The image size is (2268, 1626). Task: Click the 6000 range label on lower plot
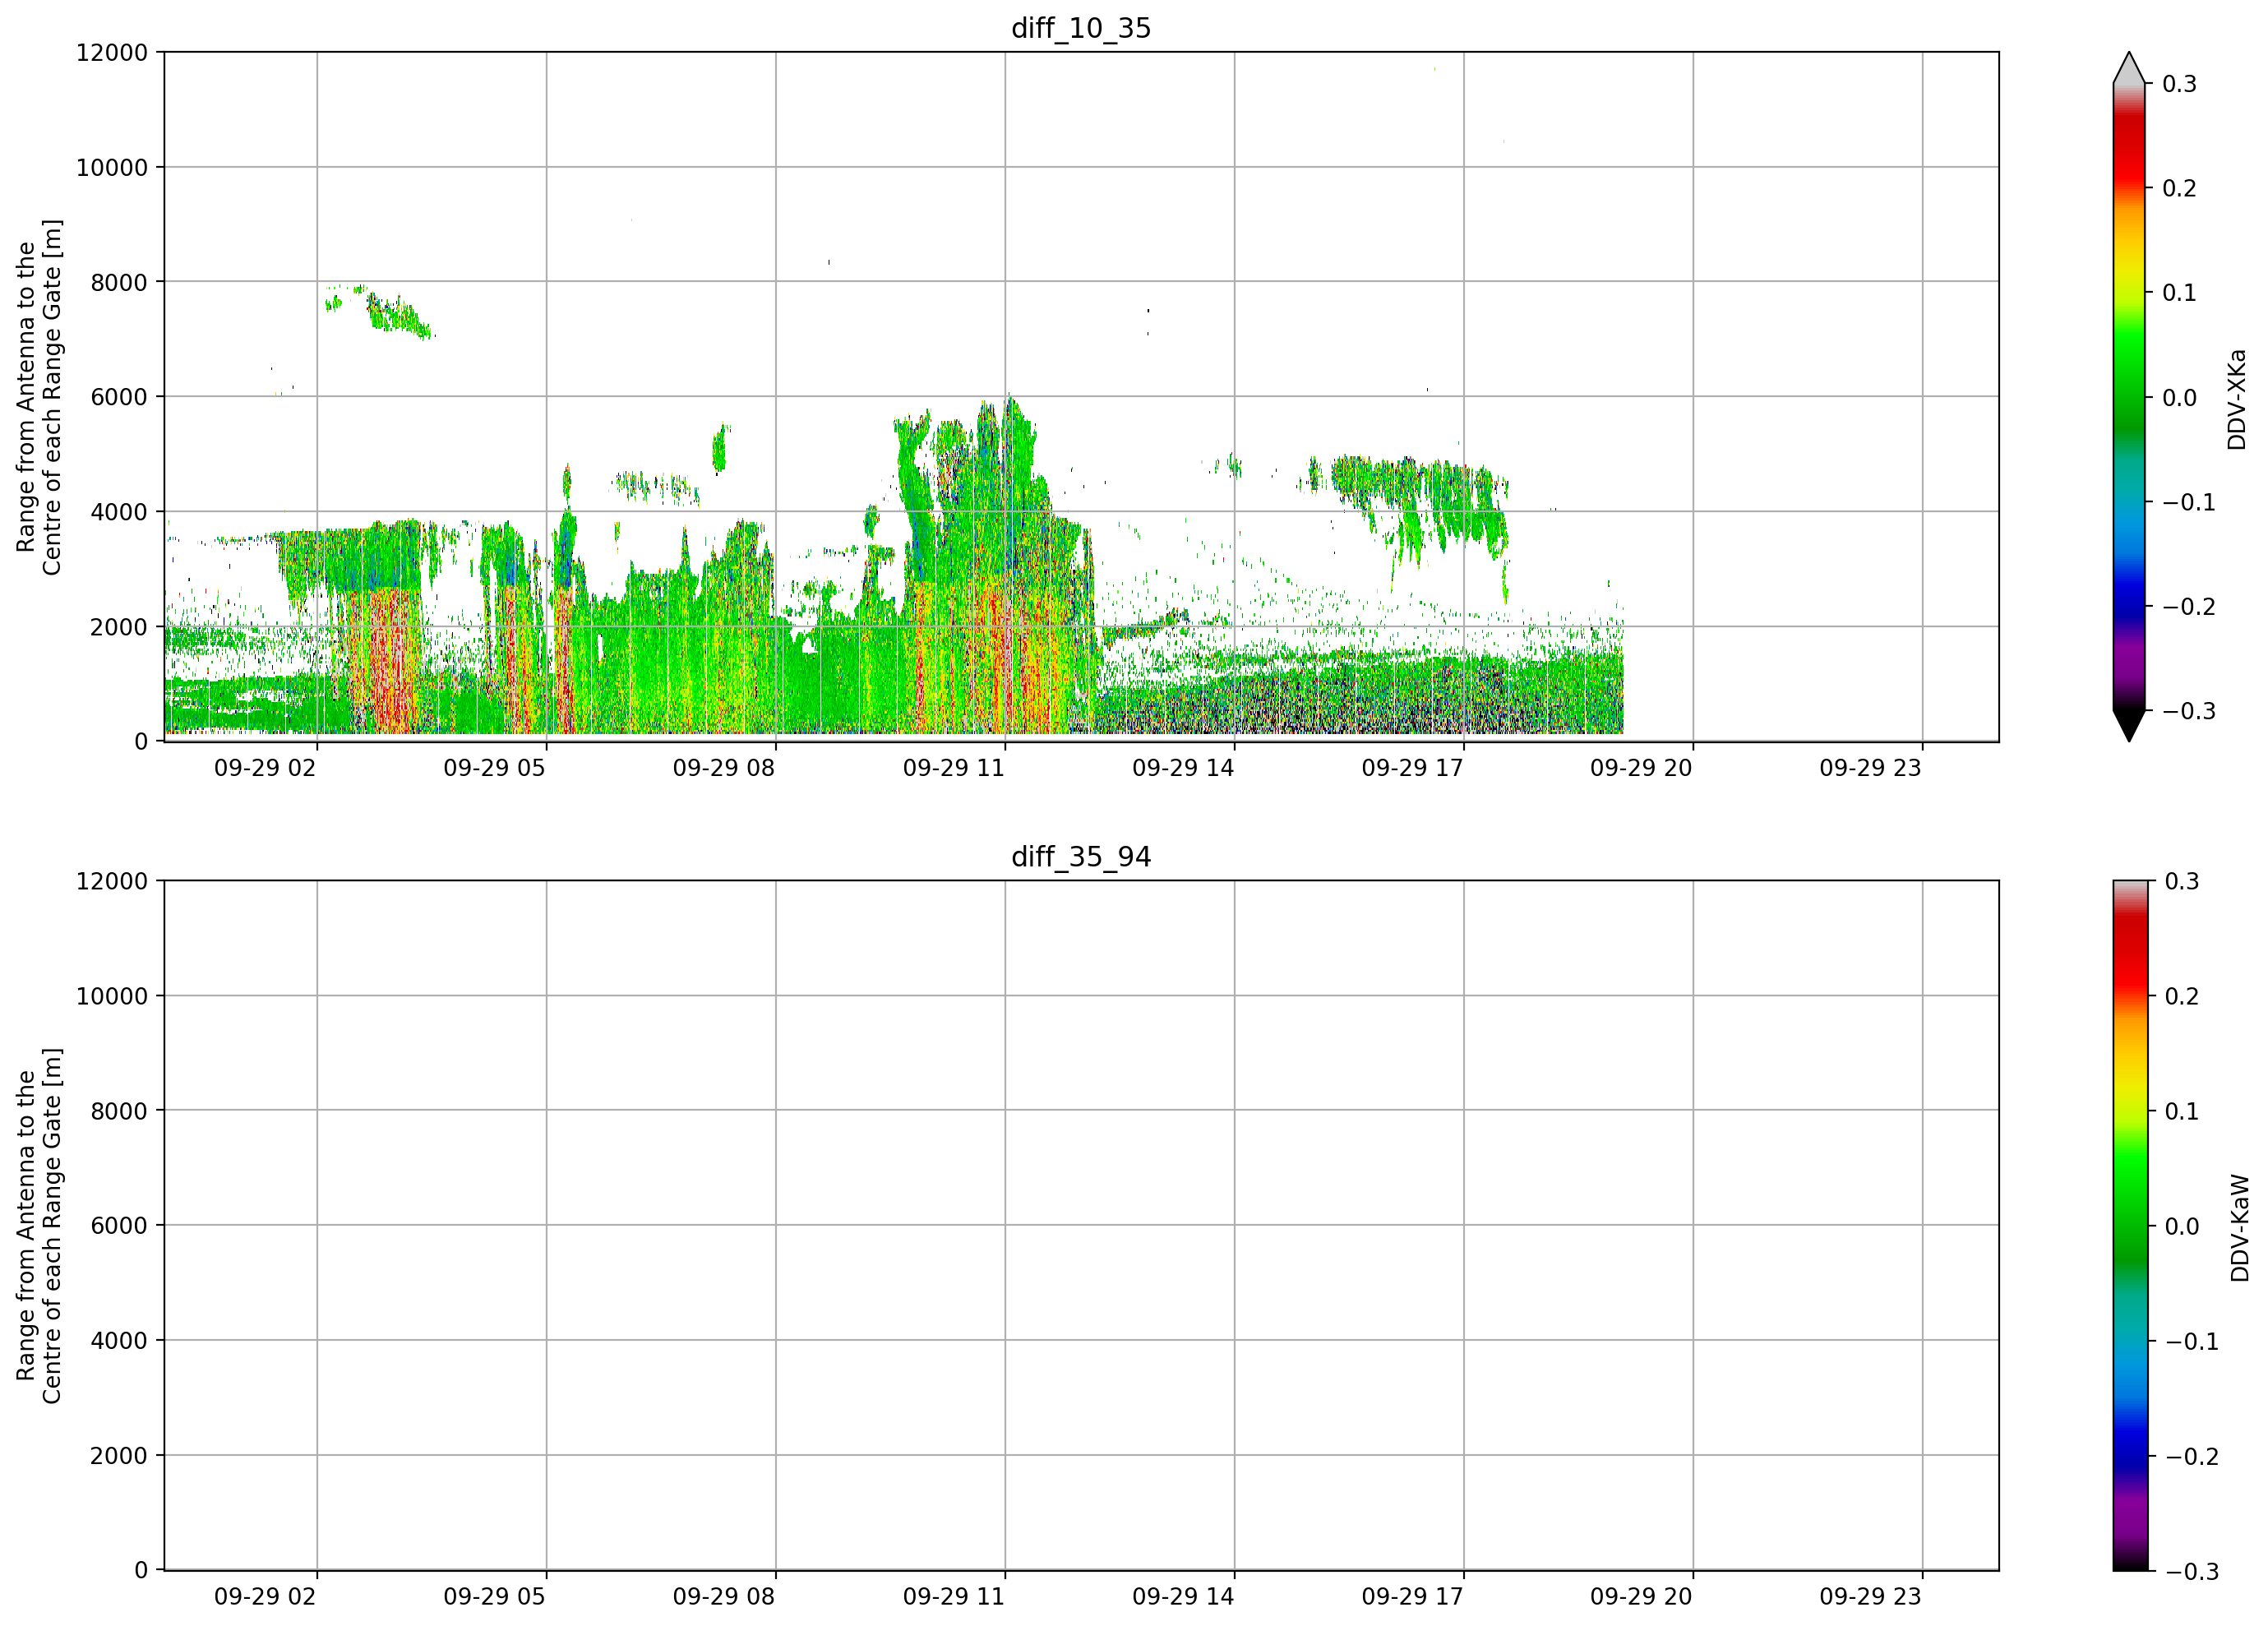(119, 1225)
